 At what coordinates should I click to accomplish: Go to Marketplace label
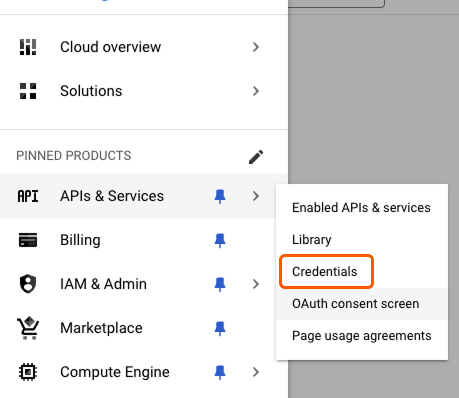[101, 328]
